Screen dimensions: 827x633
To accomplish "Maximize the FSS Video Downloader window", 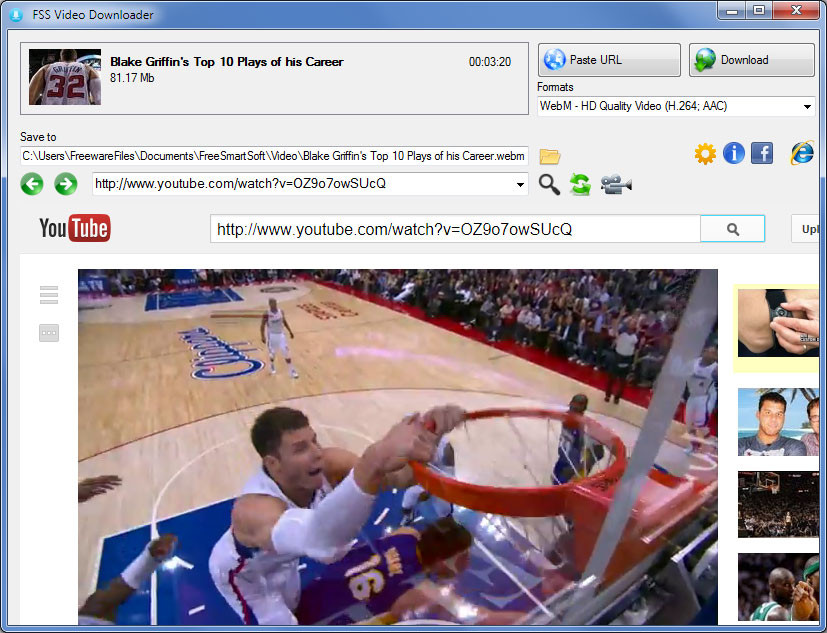I will (x=759, y=11).
